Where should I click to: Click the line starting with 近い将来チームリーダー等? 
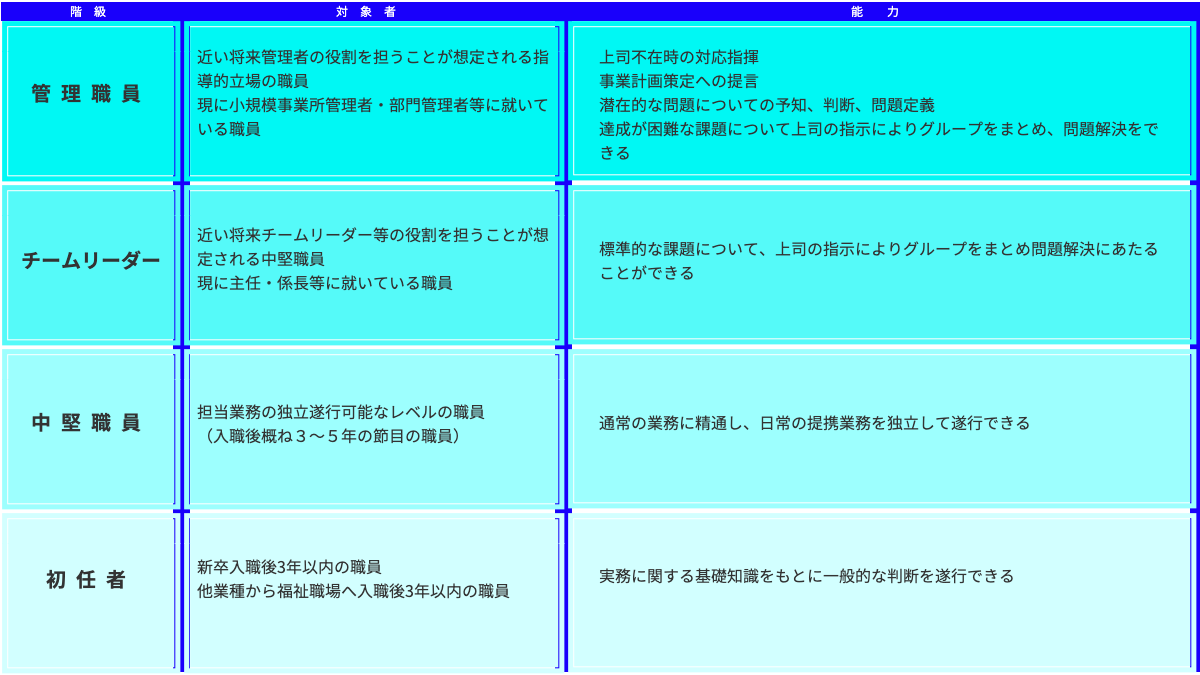click(x=372, y=235)
